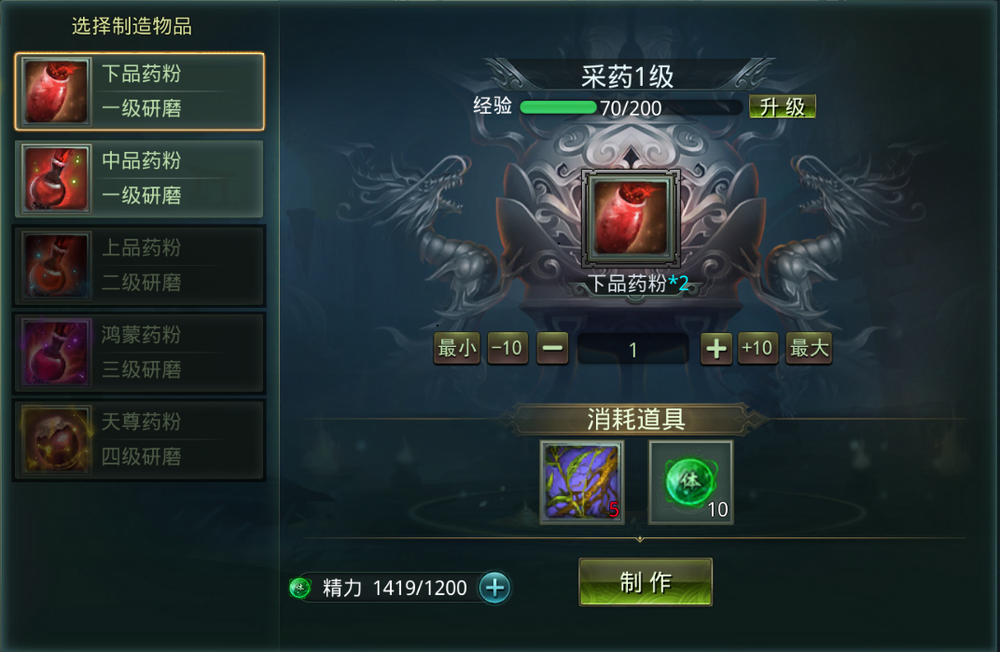This screenshot has width=1000, height=652.
Task: Select the 下品药粉 recipe entry
Action: point(140,91)
